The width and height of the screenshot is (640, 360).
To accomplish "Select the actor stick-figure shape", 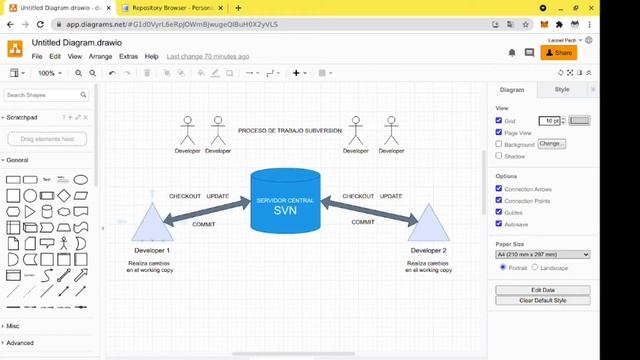I will tap(64, 243).
